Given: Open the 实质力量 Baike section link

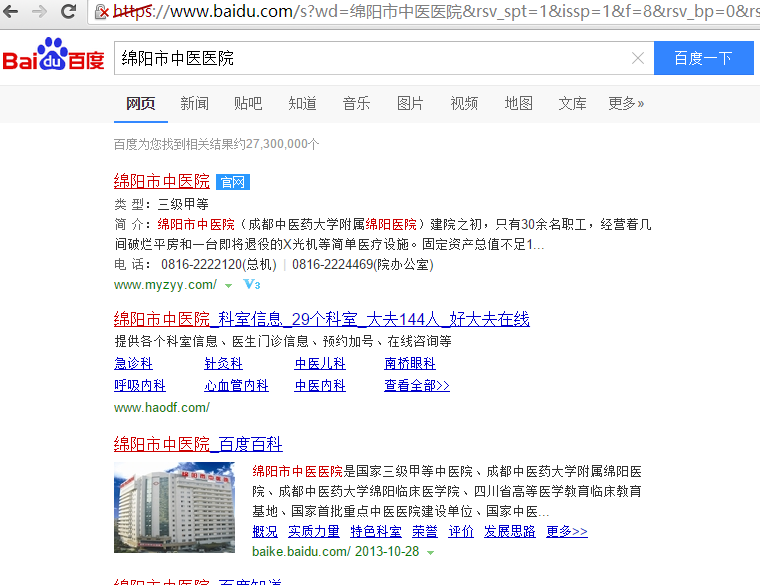Looking at the screenshot, I should click(x=314, y=532).
